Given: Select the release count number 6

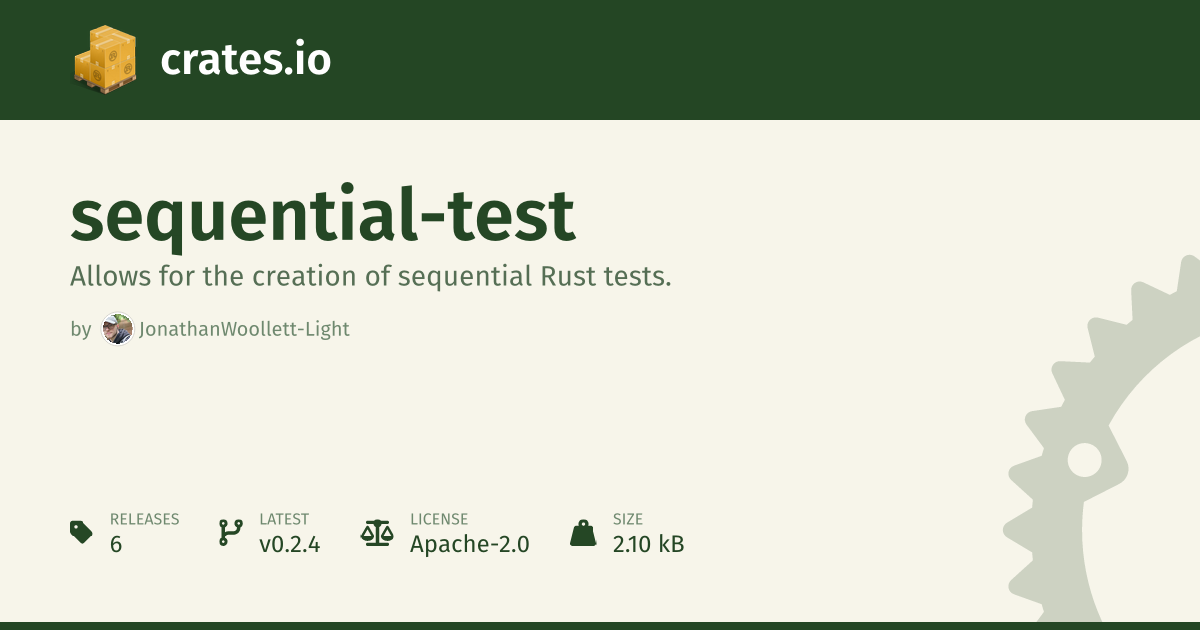Looking at the screenshot, I should pyautogui.click(x=116, y=544).
